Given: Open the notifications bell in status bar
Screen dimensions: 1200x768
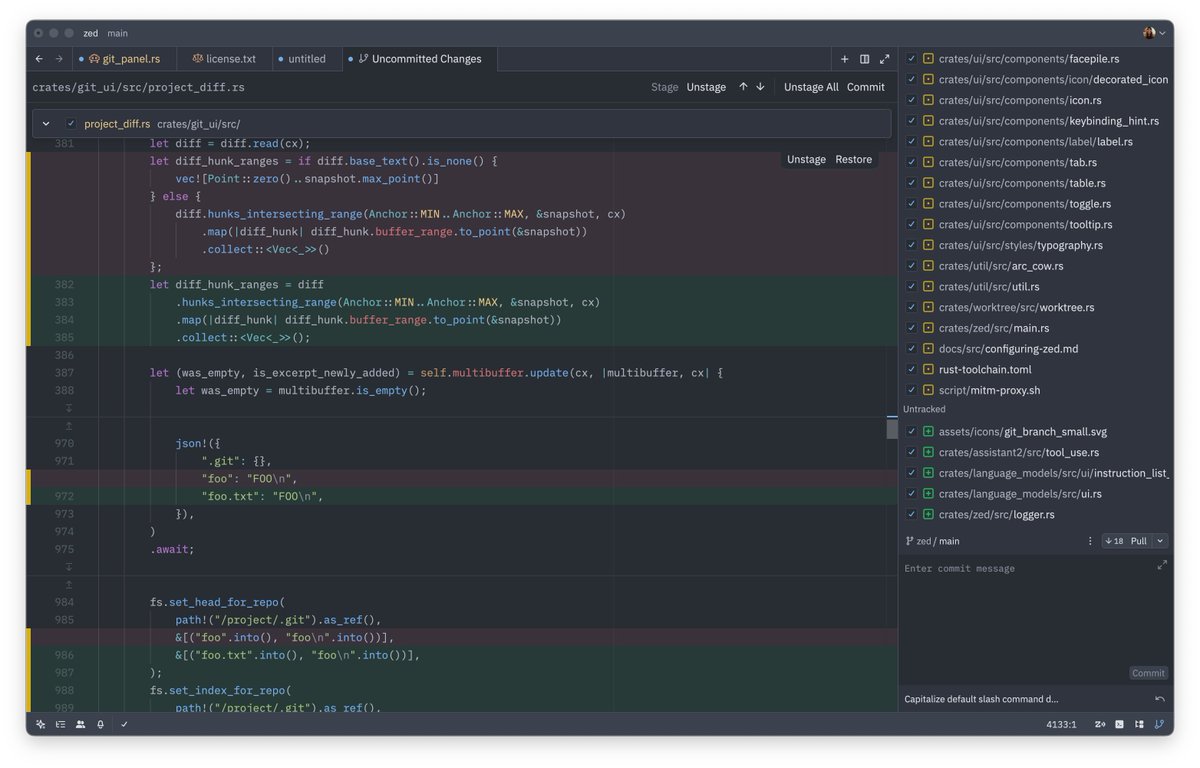Looking at the screenshot, I should point(101,724).
